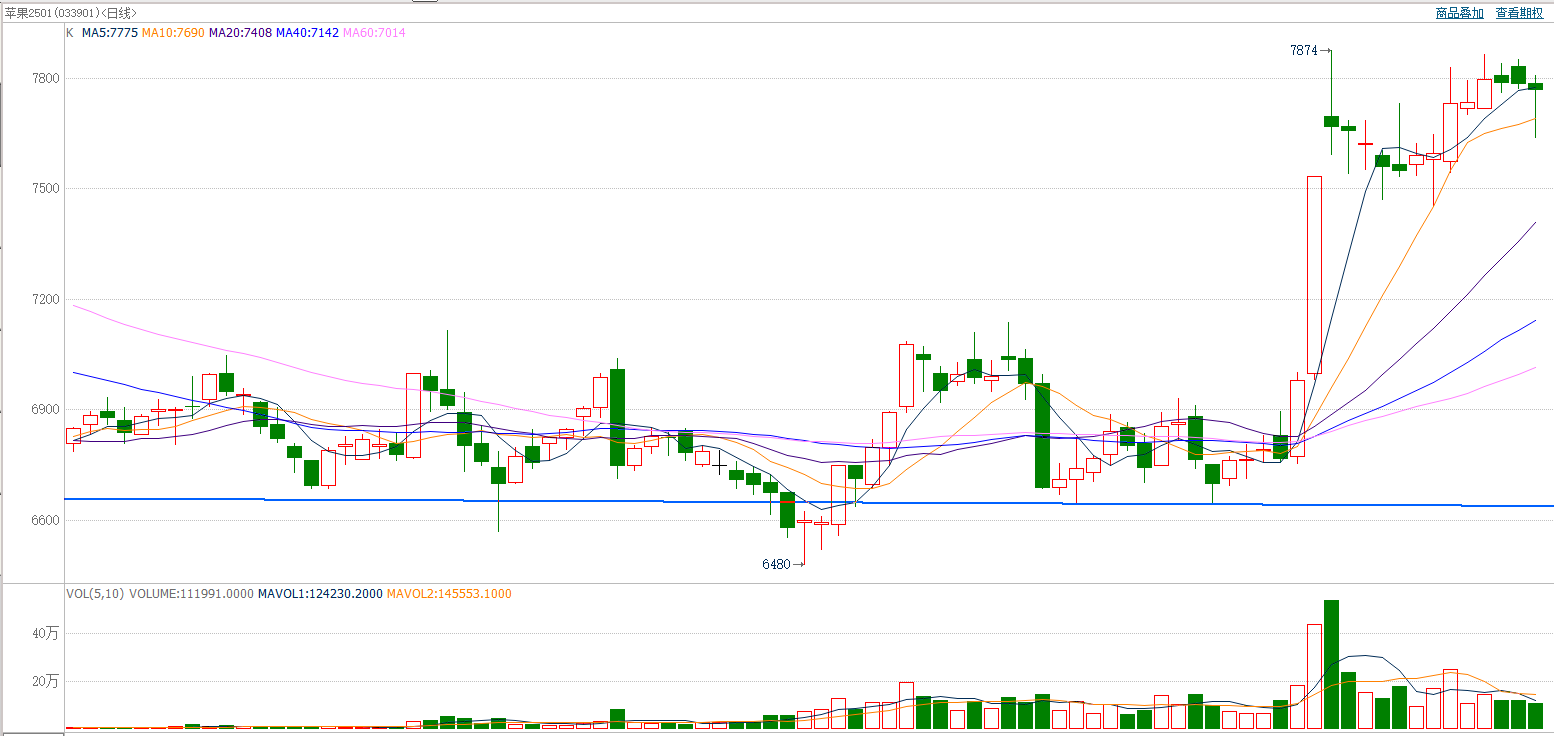This screenshot has height=736, width=1554.
Task: Select the MA5:7775 indicator label
Action: 109,33
